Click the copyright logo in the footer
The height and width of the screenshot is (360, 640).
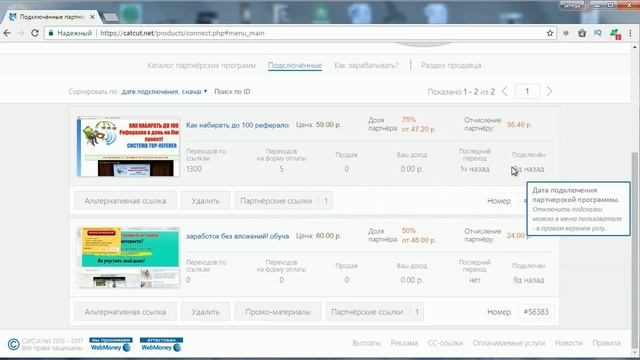(x=13, y=344)
